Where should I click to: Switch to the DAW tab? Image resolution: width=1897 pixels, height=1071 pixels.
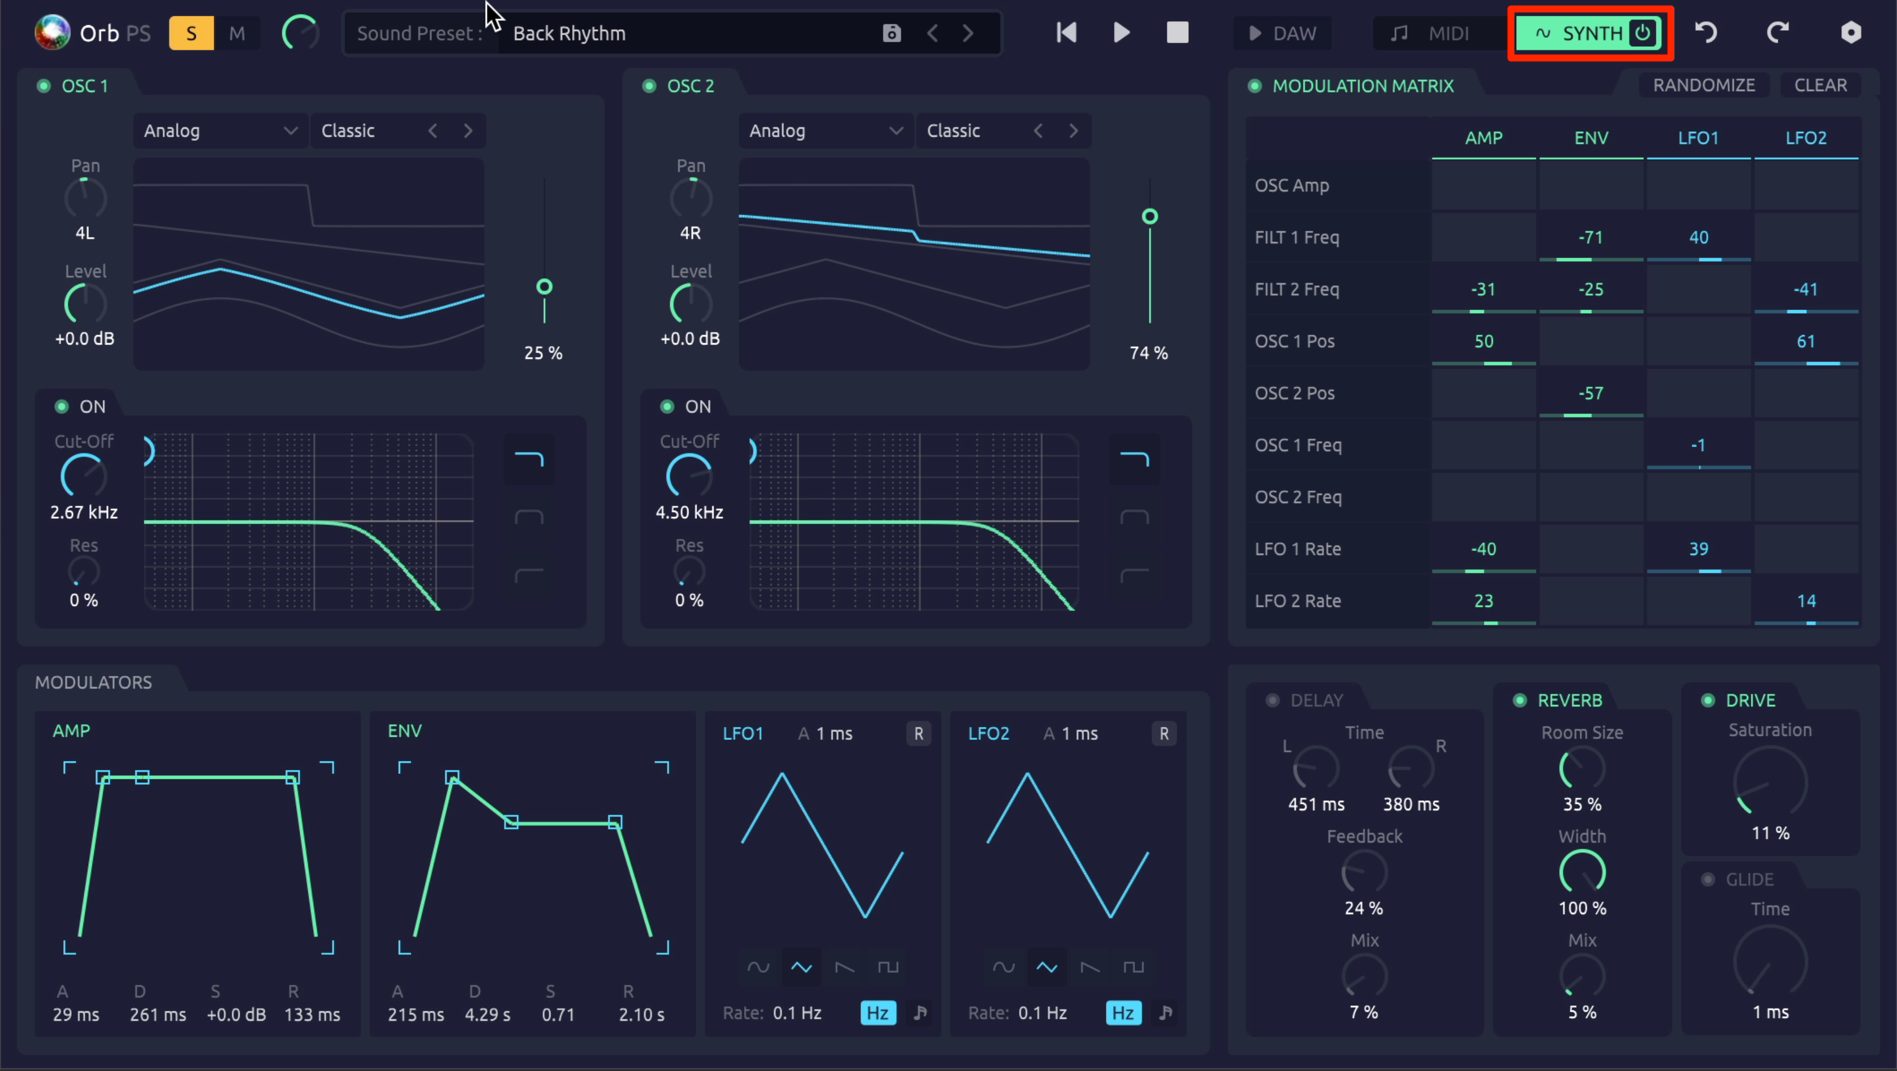pos(1282,33)
